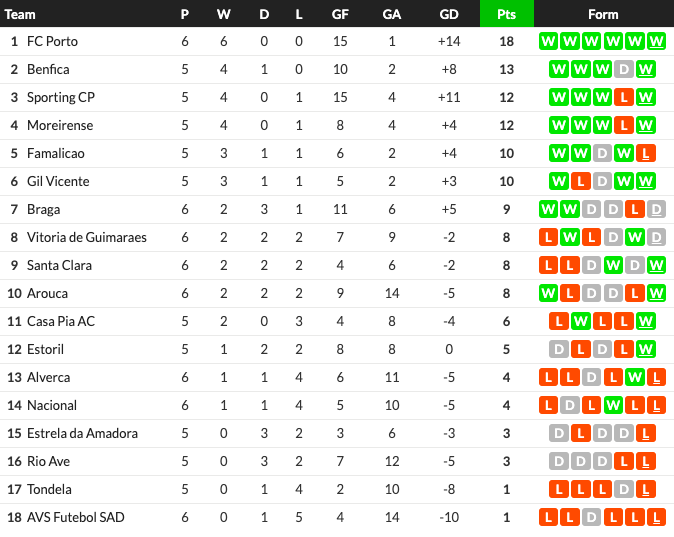This screenshot has height=537, width=674.
Task: Sort table by Pts column header
Action: (507, 14)
